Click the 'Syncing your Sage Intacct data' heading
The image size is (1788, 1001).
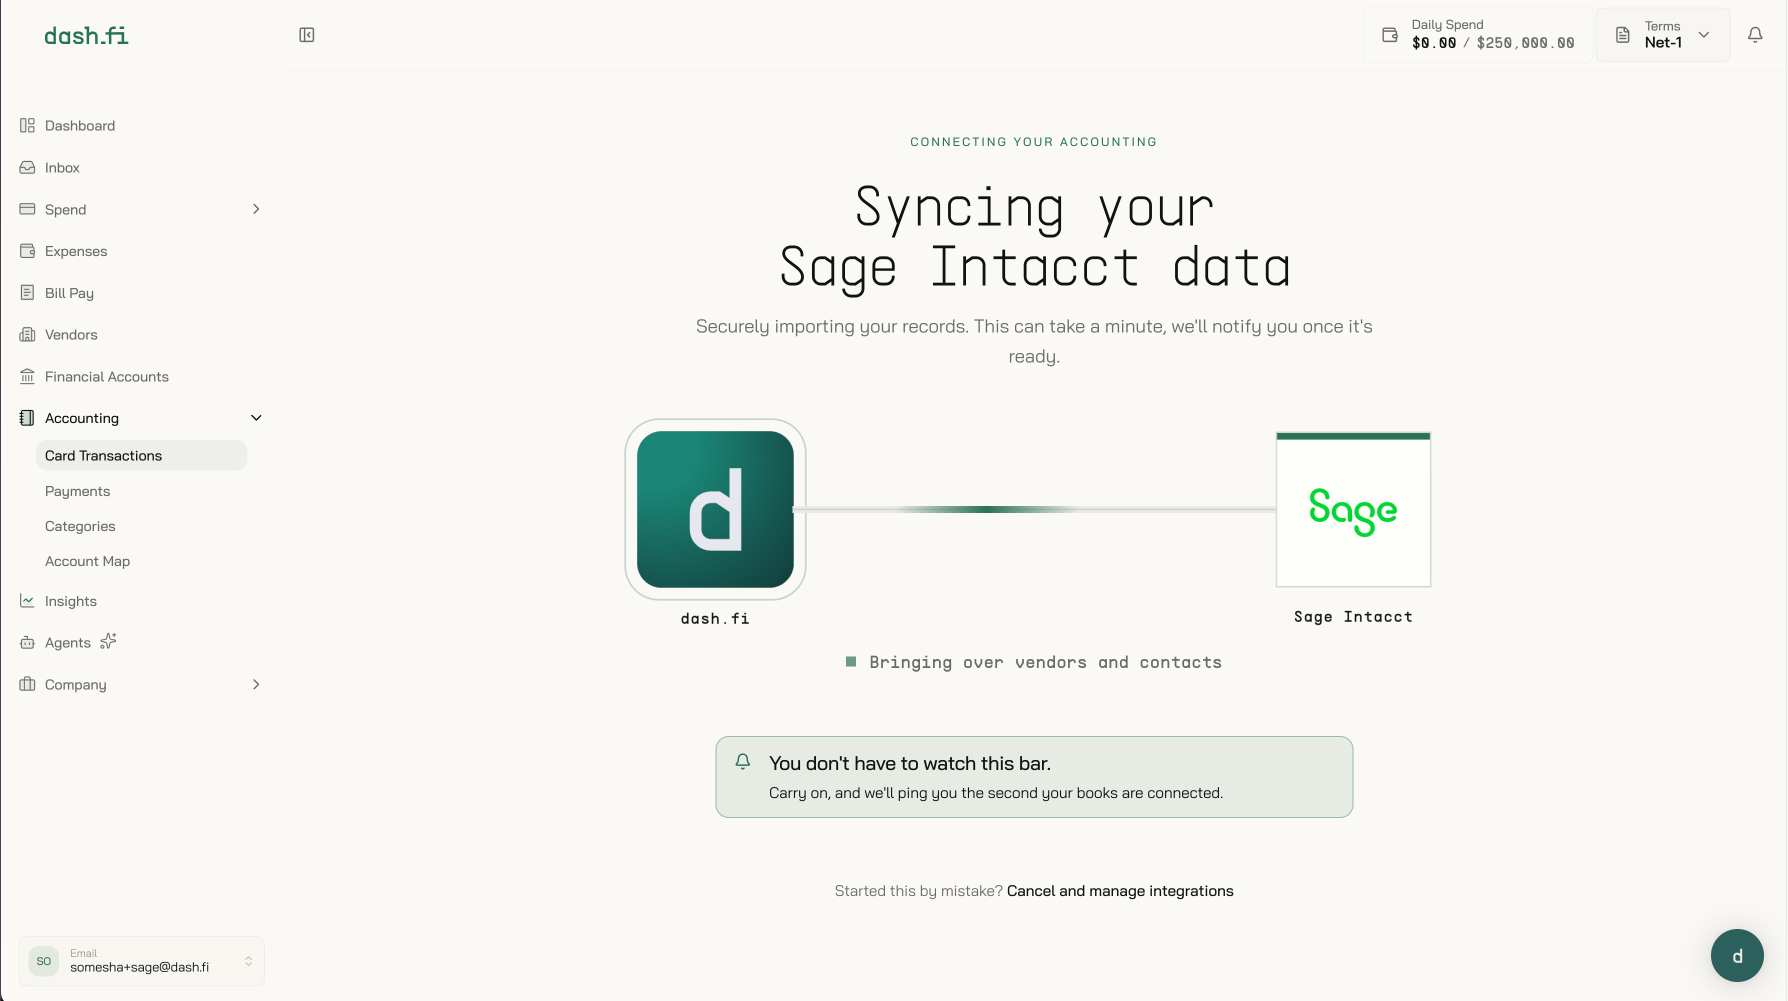(1034, 237)
